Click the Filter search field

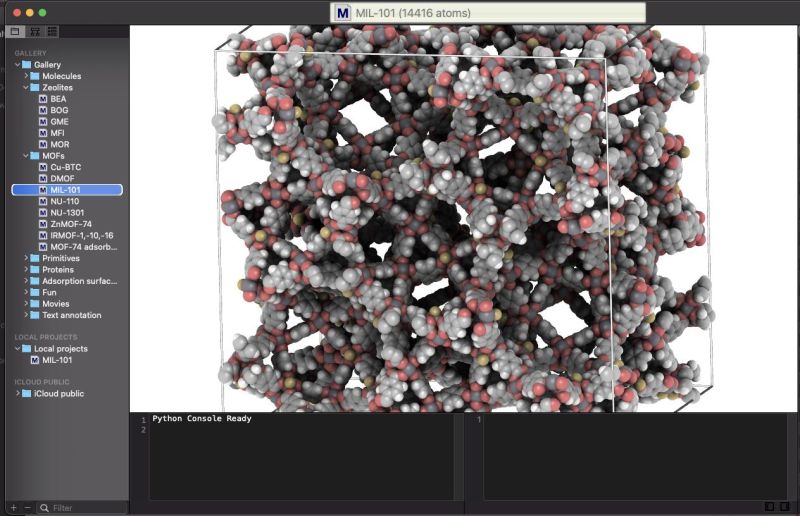[x=82, y=508]
